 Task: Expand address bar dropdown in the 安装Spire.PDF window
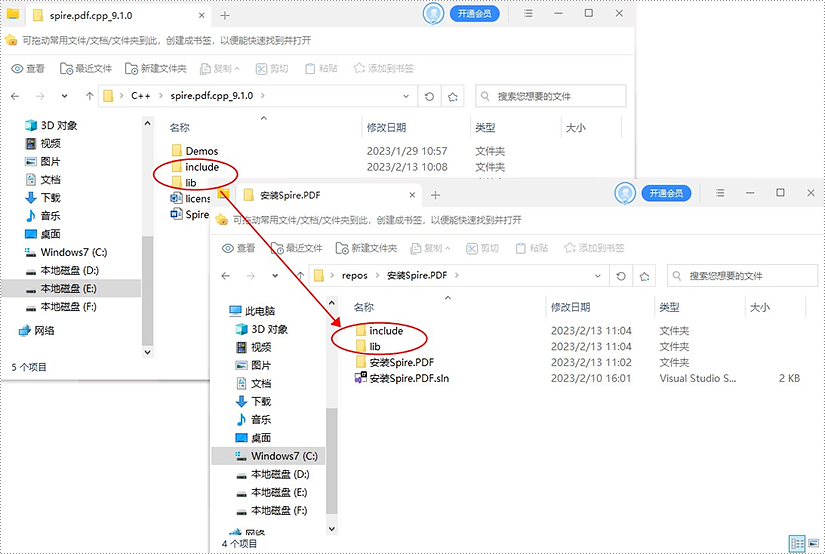(x=598, y=276)
